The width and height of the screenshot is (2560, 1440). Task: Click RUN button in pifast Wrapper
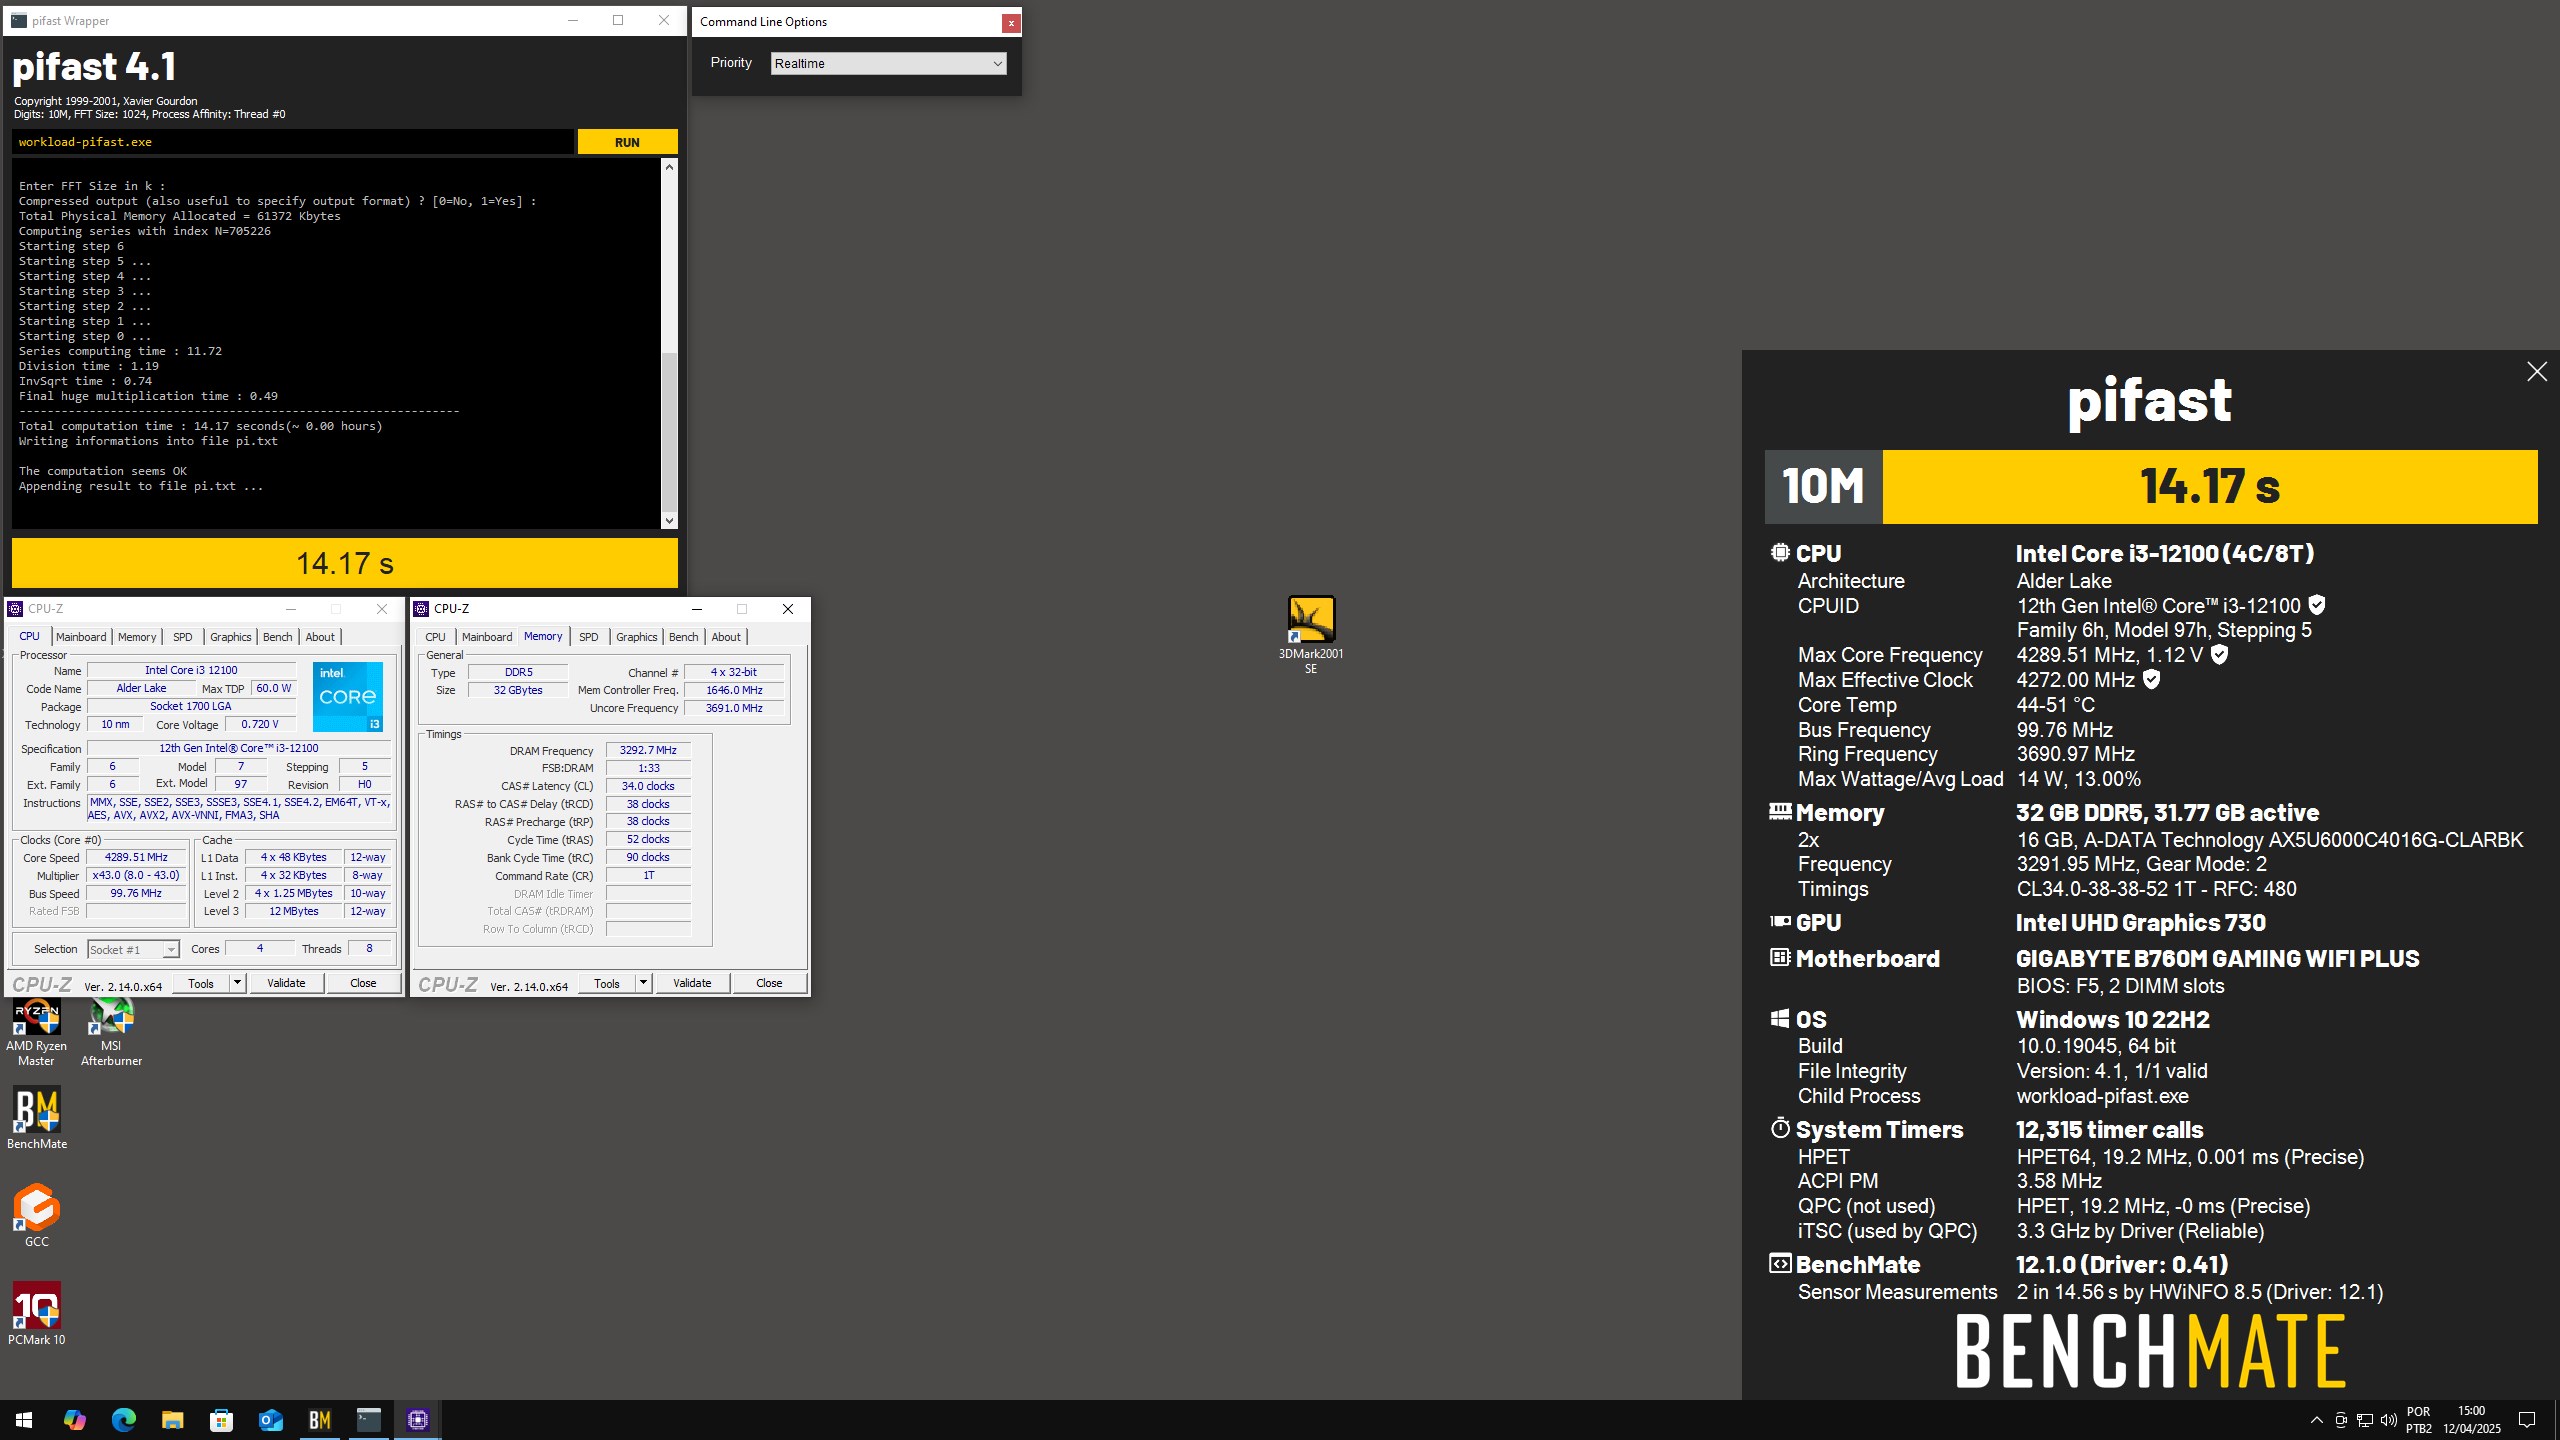coord(627,142)
